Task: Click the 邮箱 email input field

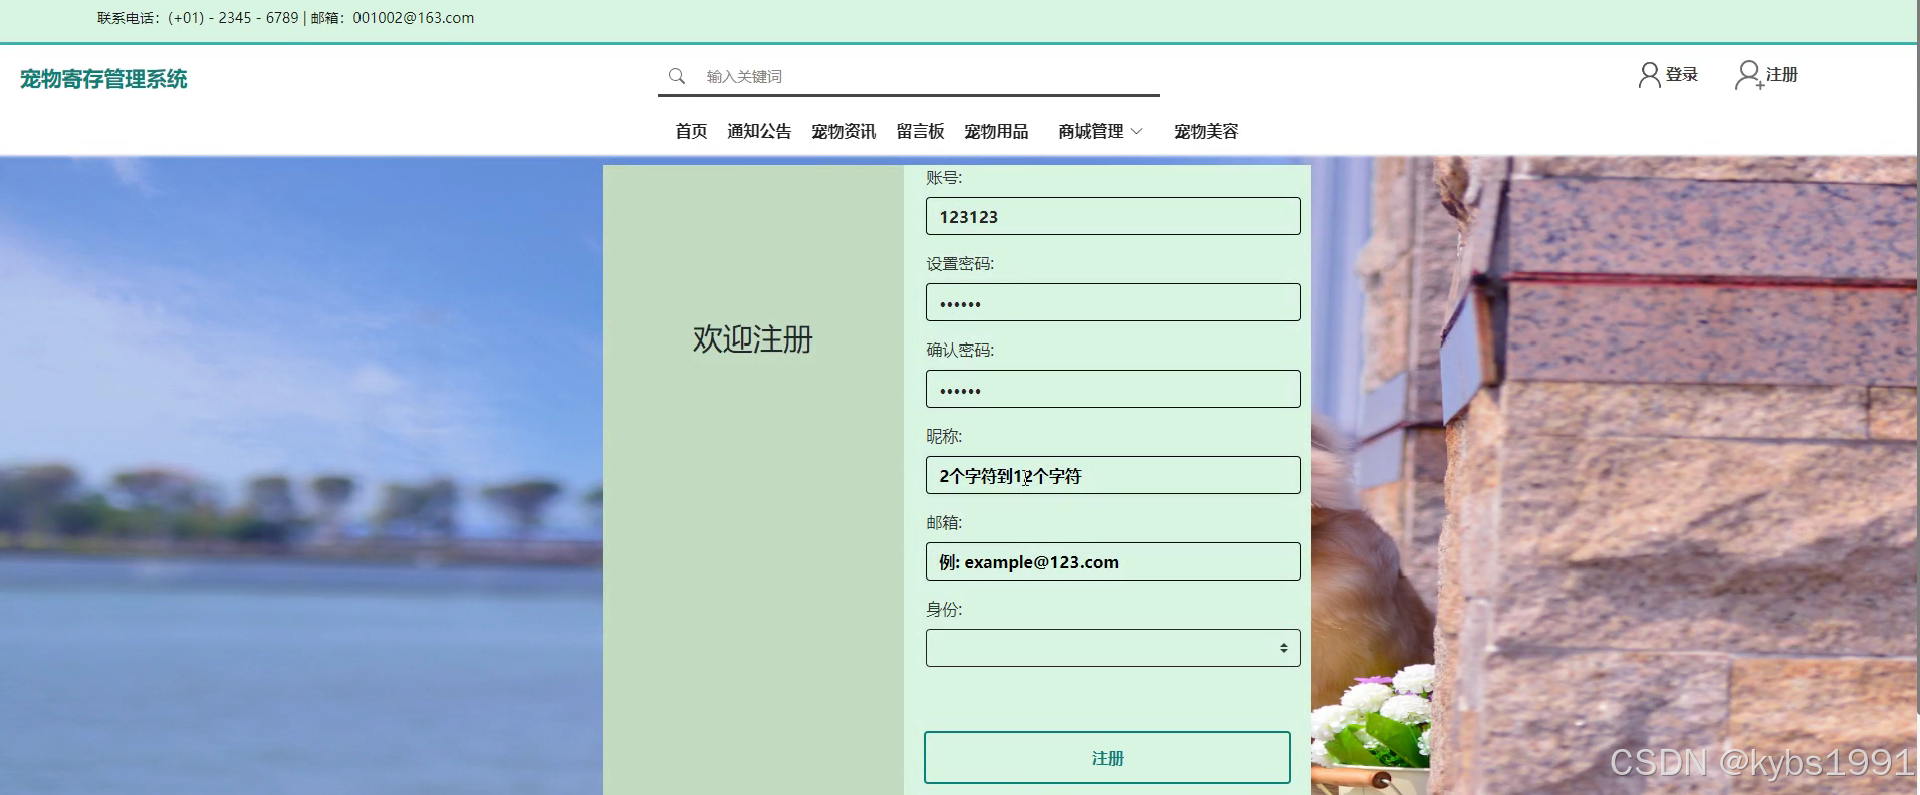Action: pos(1113,562)
